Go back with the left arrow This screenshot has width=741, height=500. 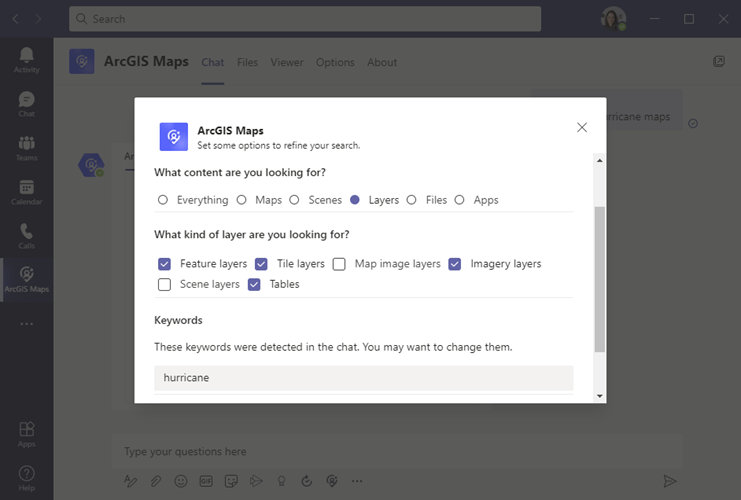[x=15, y=19]
